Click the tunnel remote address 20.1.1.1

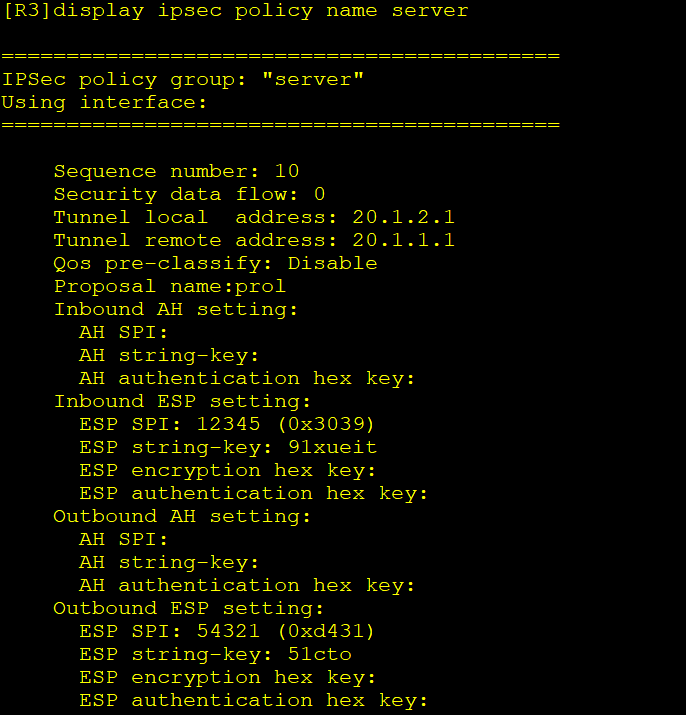403,240
